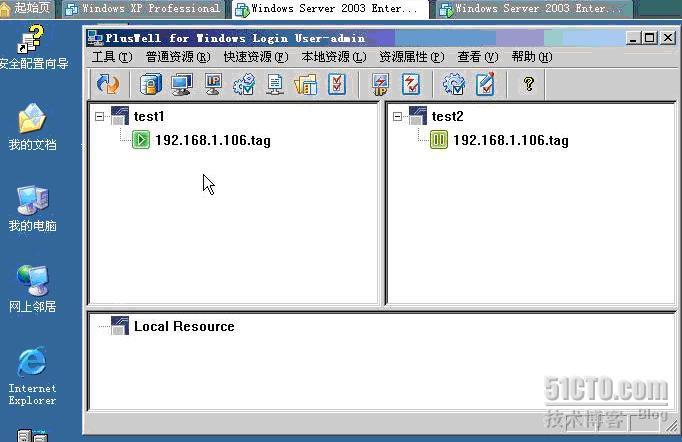Switch to the Windows XP Professional tab
The height and width of the screenshot is (442, 682).
click(144, 9)
